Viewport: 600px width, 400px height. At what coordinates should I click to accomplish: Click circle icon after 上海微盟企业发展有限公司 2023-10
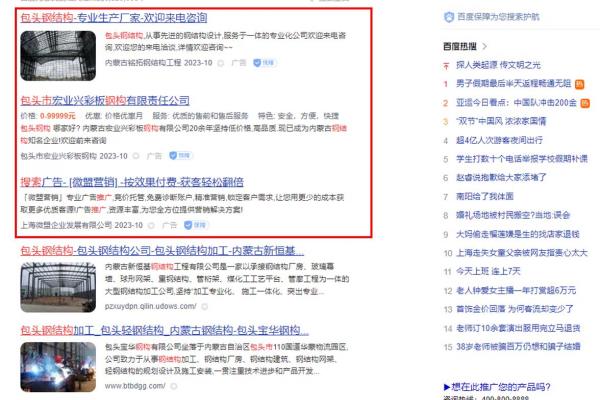[151, 225]
